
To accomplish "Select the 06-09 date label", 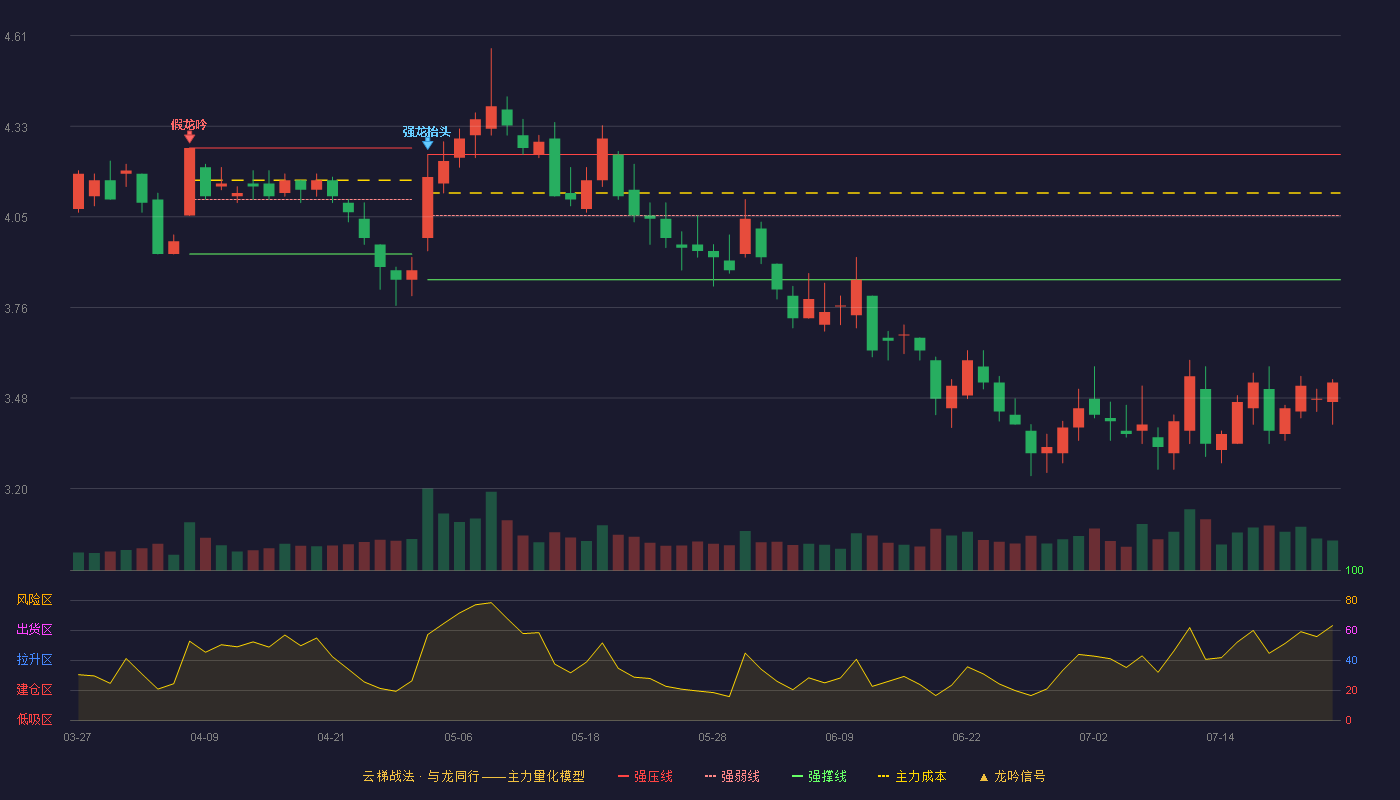I will coord(839,737).
